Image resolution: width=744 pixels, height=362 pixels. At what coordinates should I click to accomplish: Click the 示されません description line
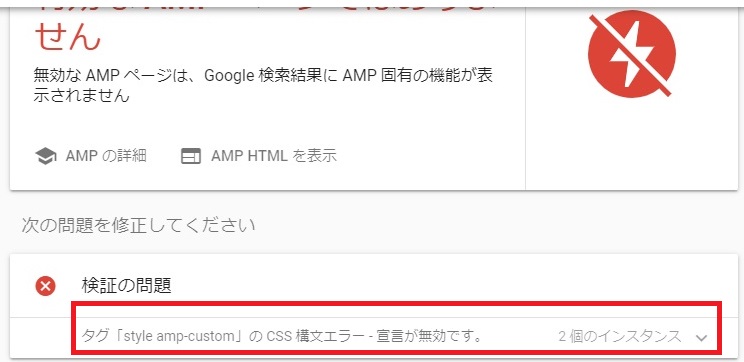[x=82, y=96]
